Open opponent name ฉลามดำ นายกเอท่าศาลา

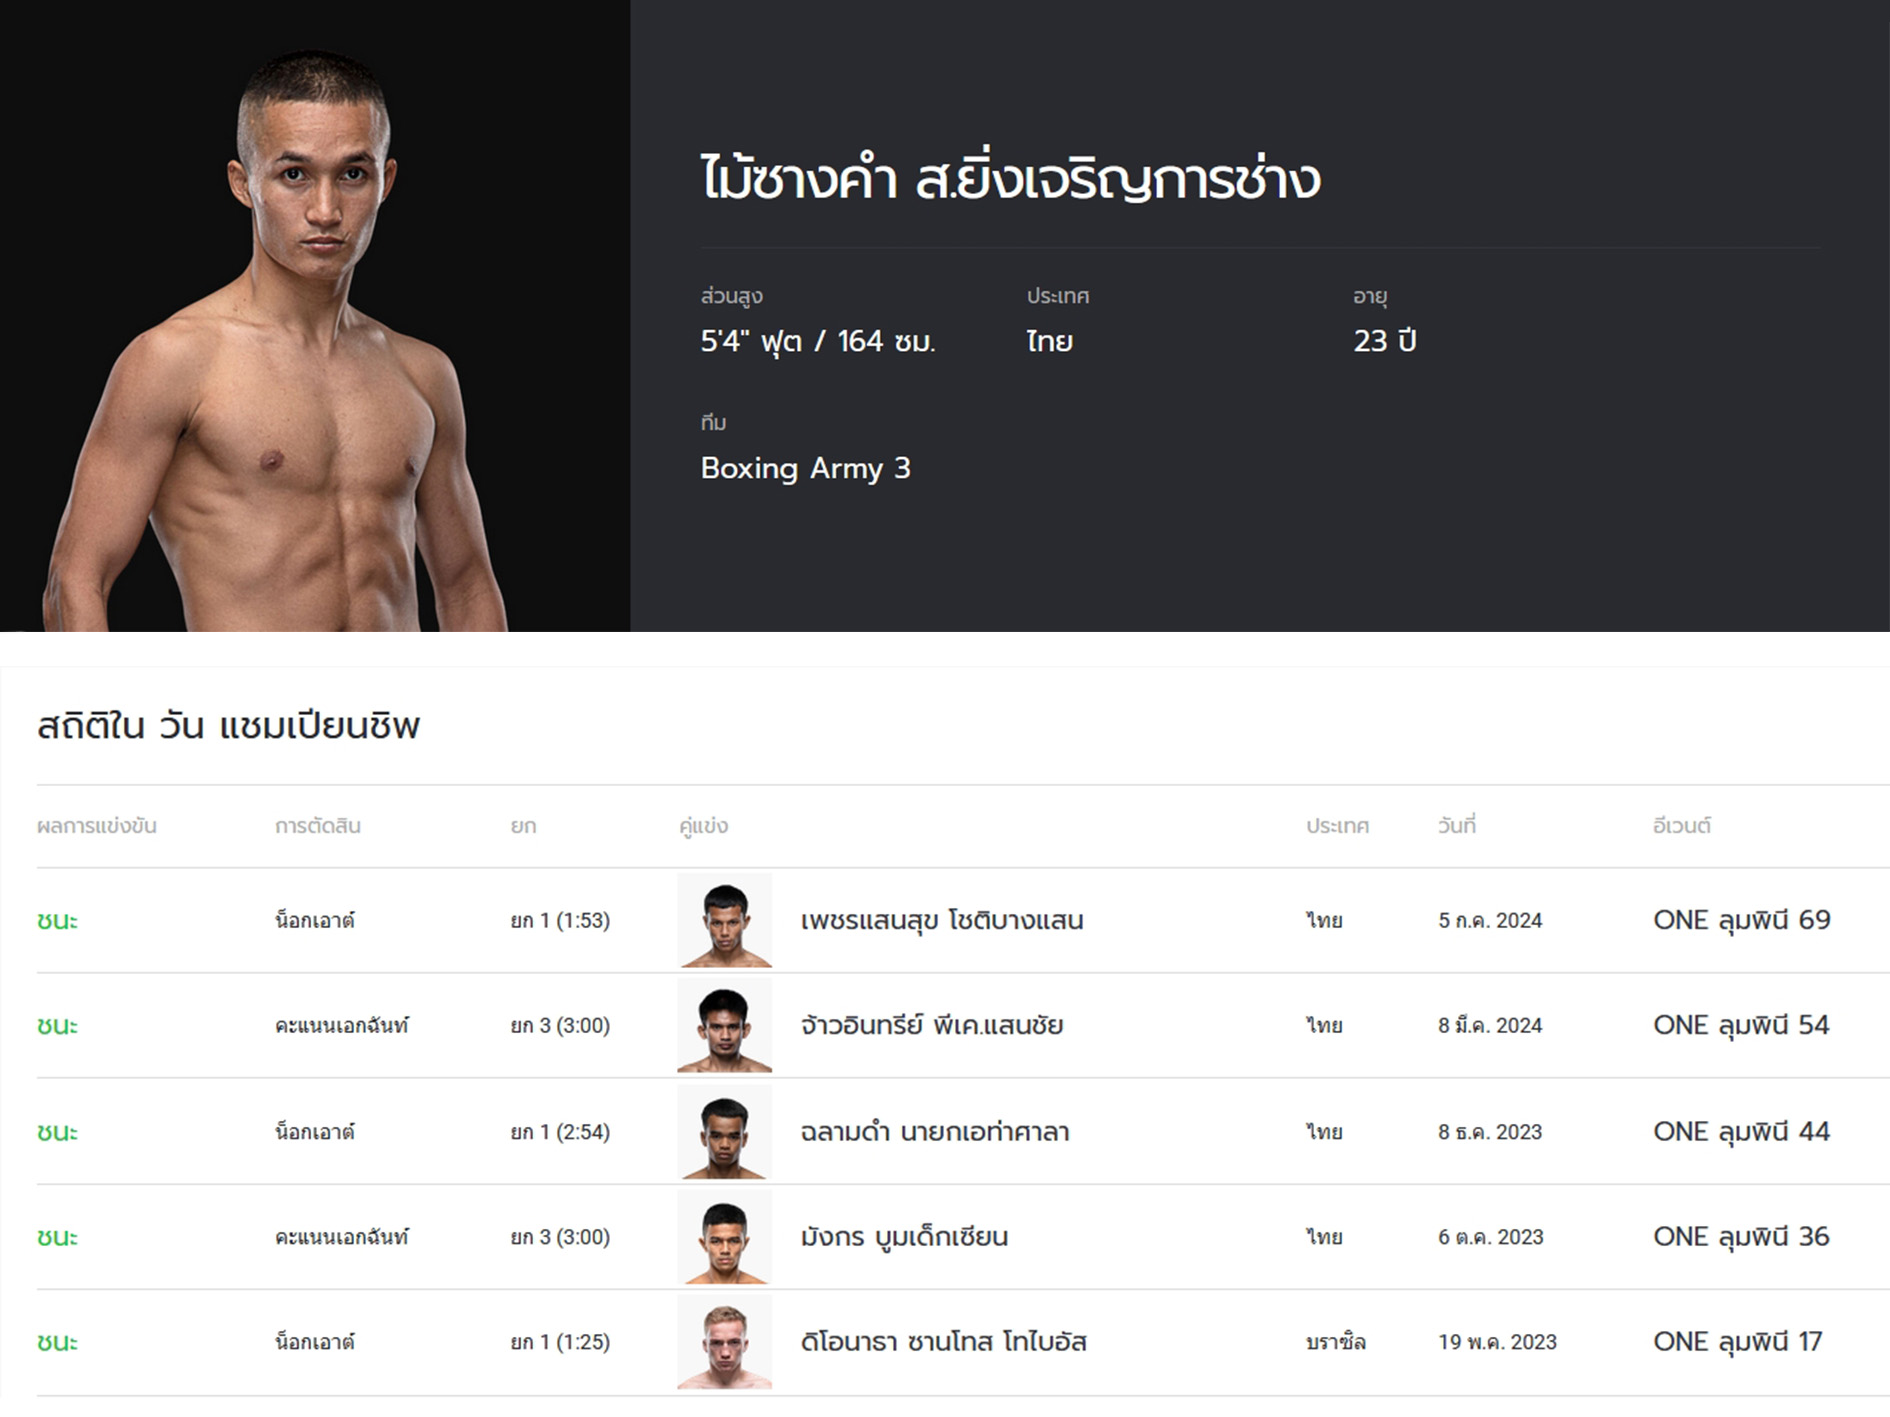tap(935, 1132)
